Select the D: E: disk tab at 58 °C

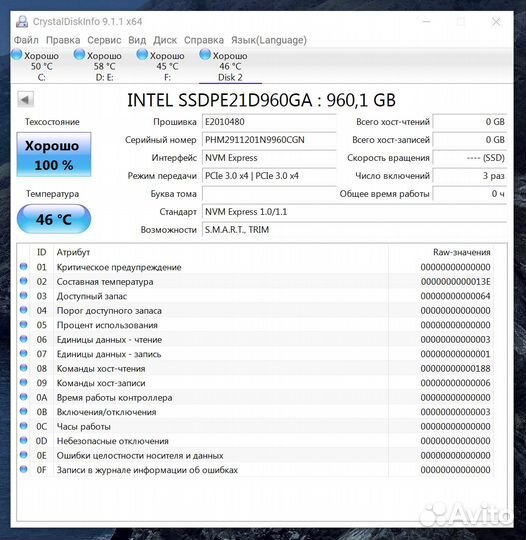104,66
